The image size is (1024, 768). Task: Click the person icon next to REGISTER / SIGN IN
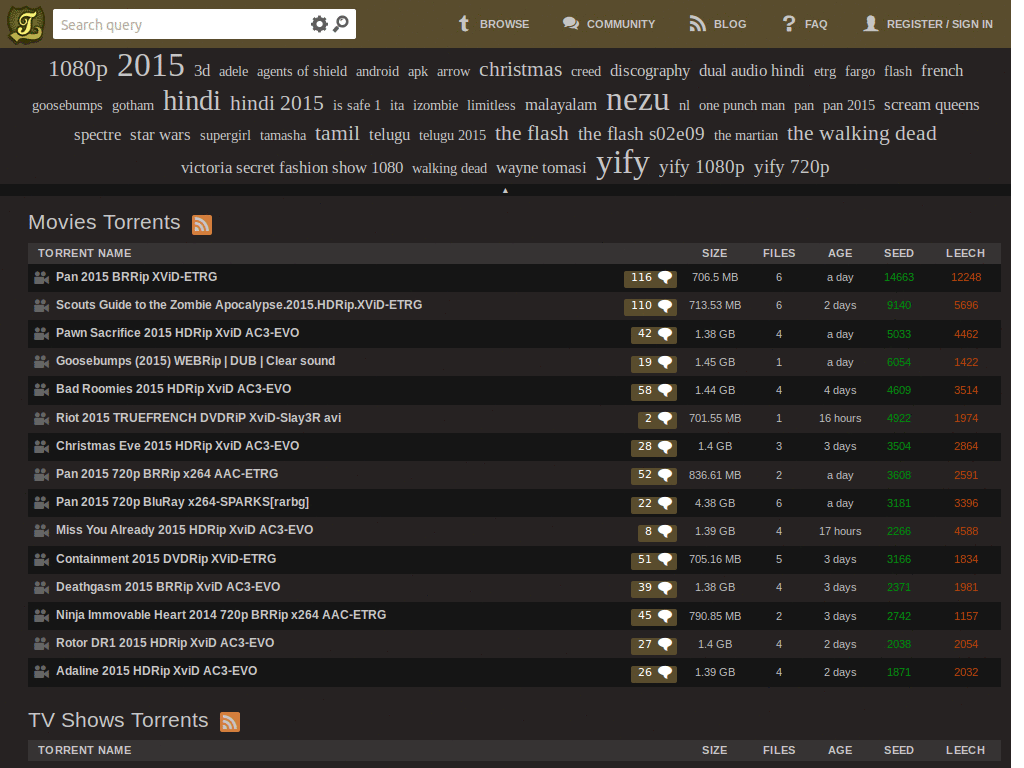click(x=869, y=24)
